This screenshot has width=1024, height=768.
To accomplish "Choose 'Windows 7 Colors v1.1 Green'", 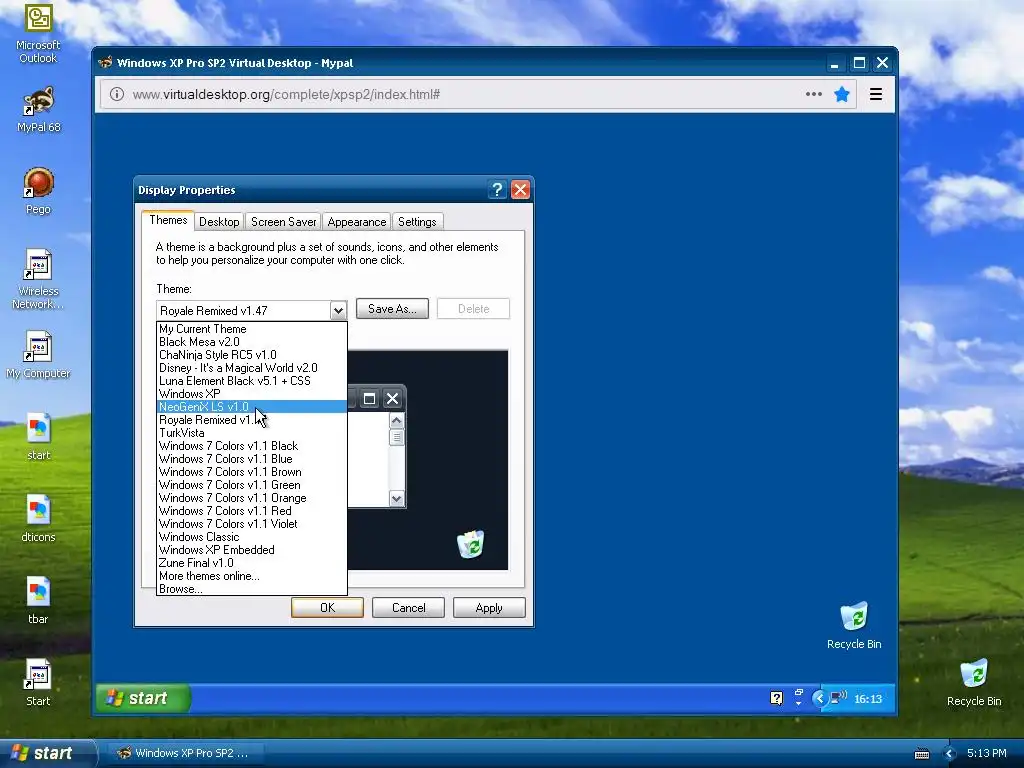I will tap(251, 485).
